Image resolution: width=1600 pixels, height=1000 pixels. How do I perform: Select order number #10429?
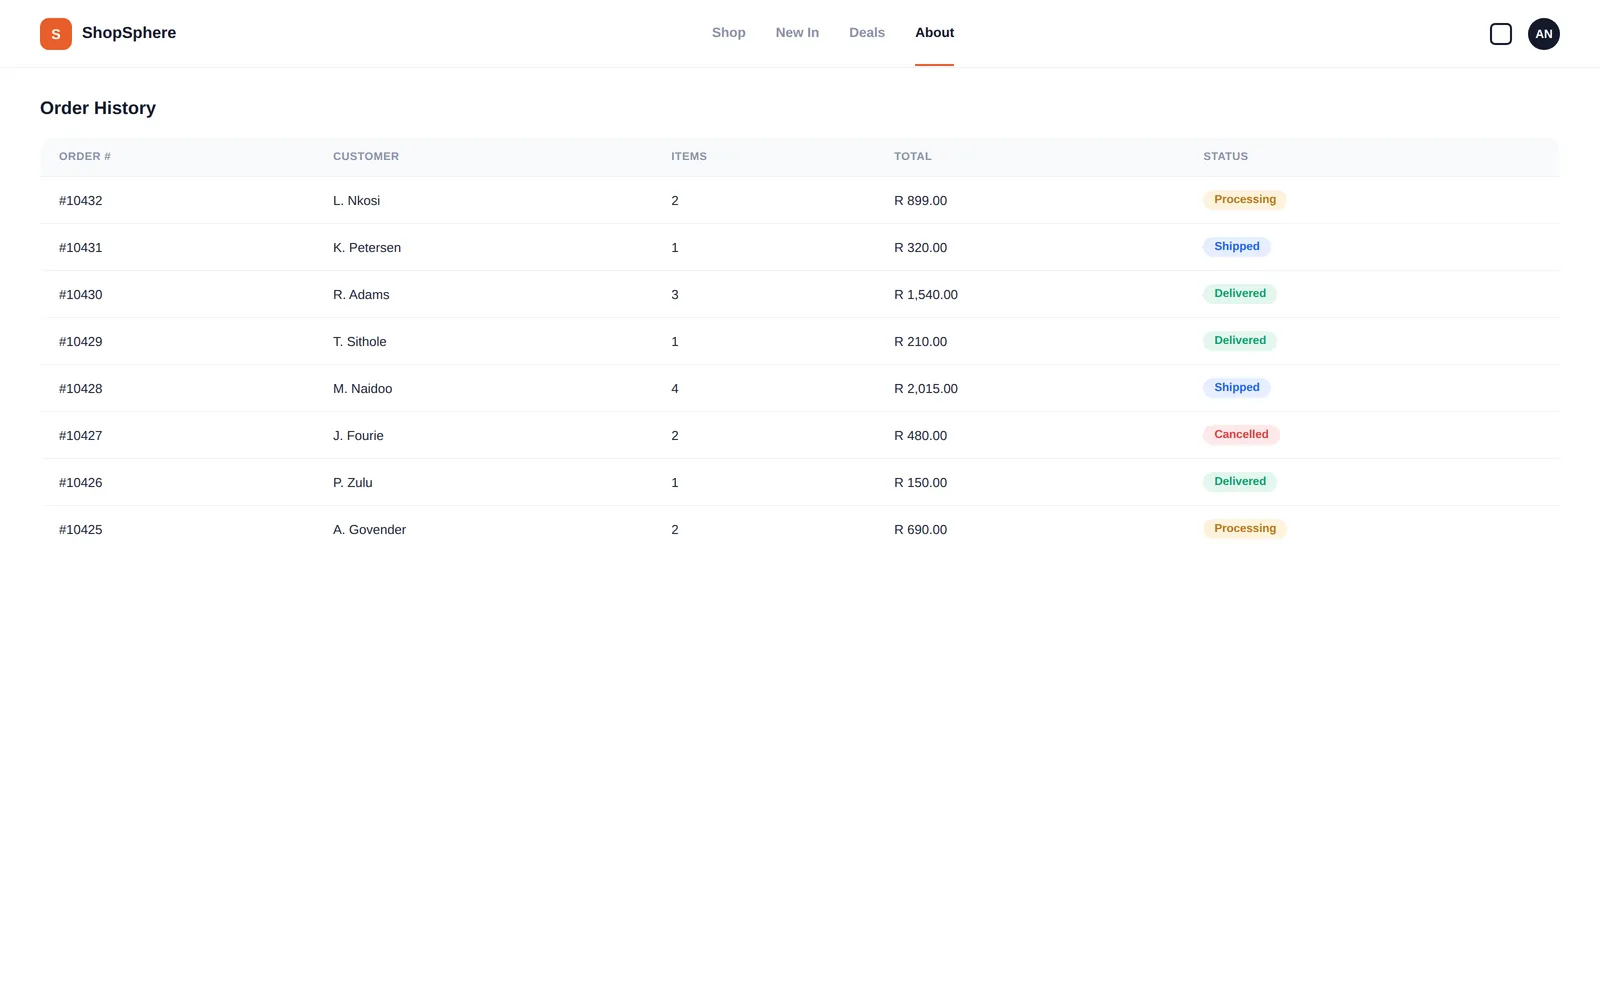(x=80, y=342)
